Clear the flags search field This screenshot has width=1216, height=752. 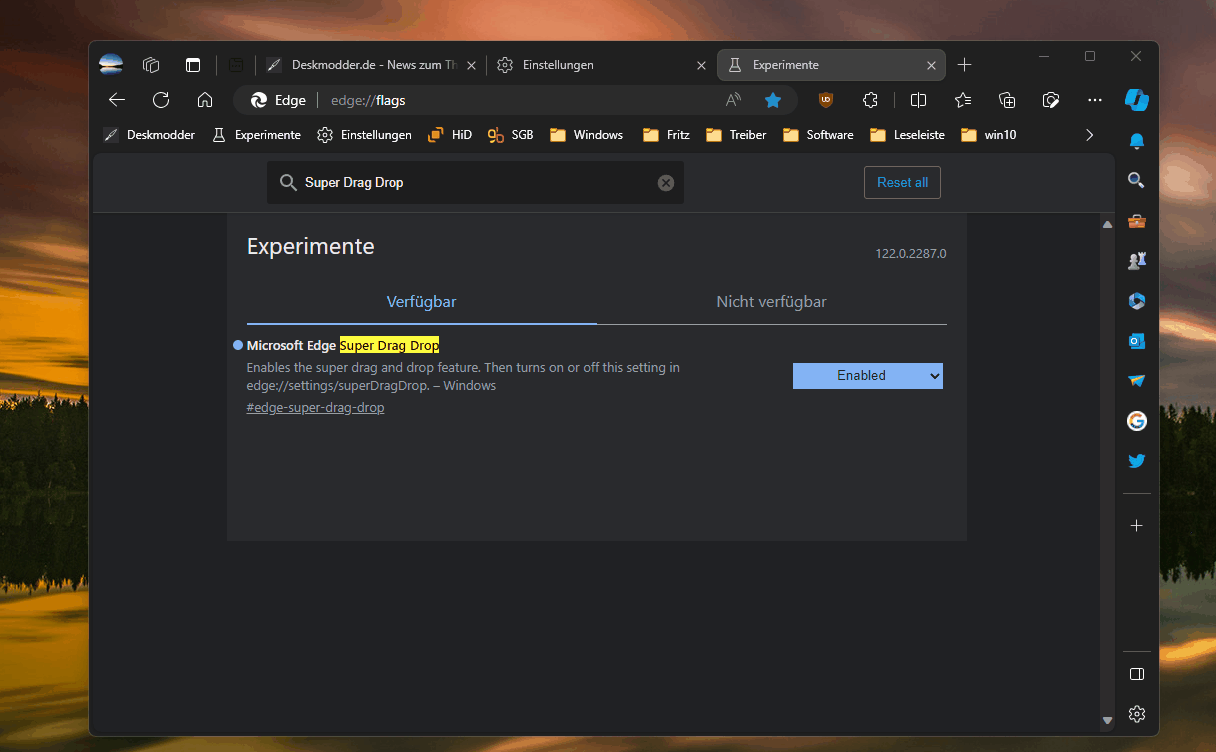pyautogui.click(x=666, y=183)
